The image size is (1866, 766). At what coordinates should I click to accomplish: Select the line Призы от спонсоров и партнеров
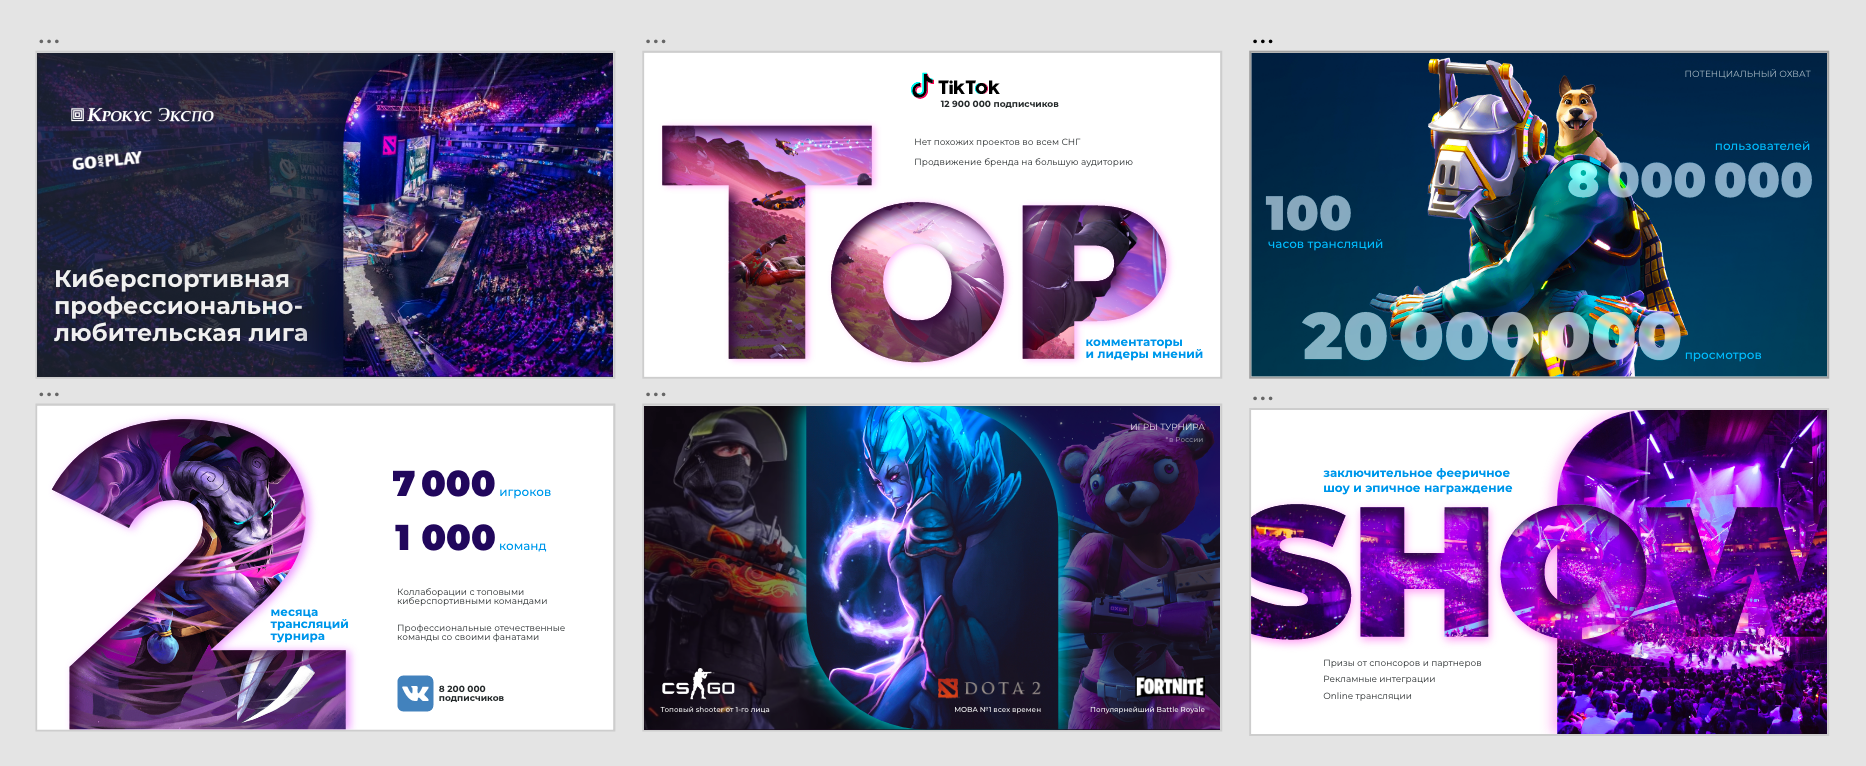click(x=1402, y=663)
